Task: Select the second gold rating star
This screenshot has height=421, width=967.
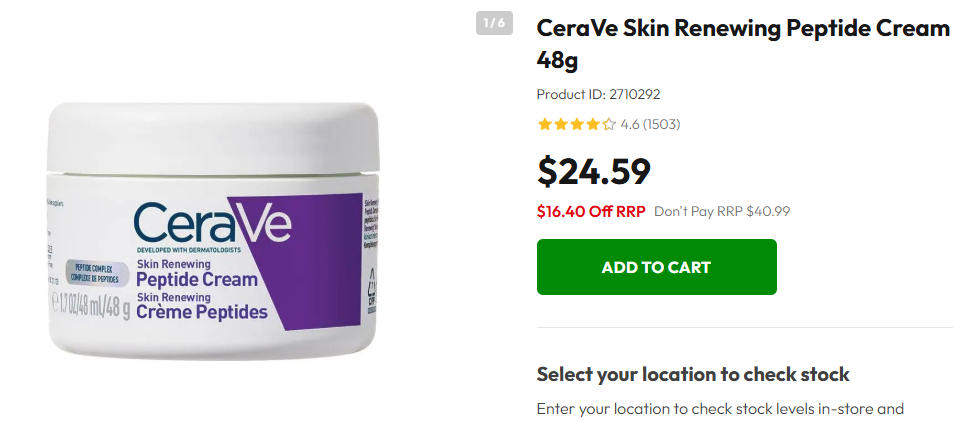Action: point(560,125)
